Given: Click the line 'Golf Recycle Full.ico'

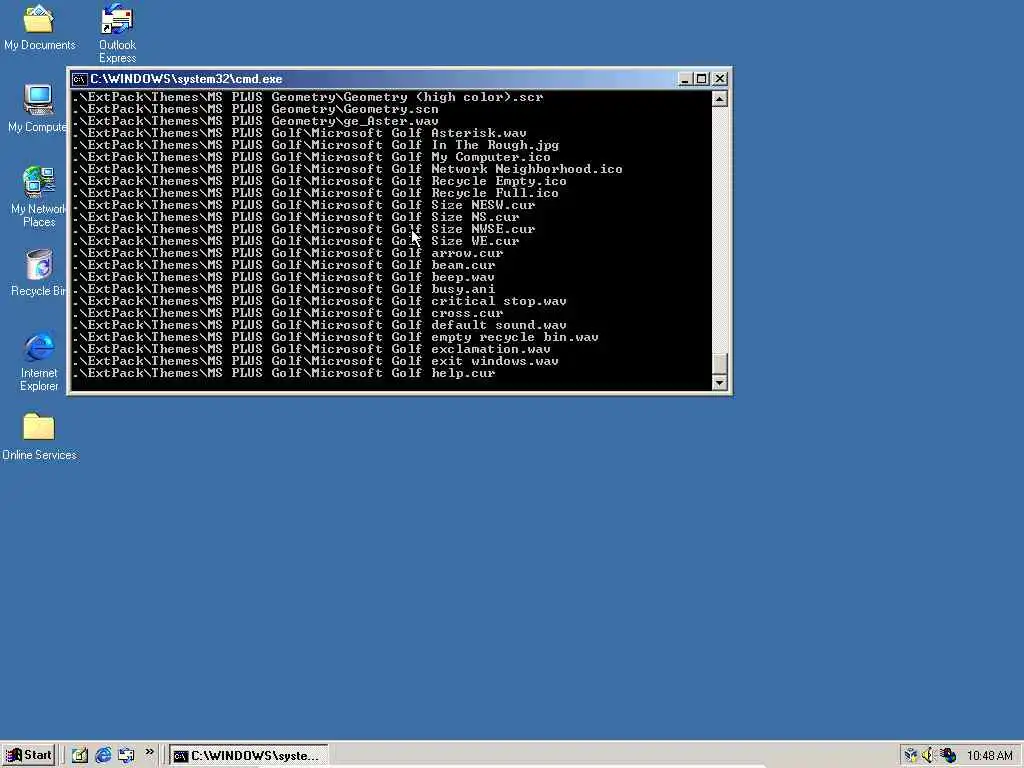Looking at the screenshot, I should 315,193.
